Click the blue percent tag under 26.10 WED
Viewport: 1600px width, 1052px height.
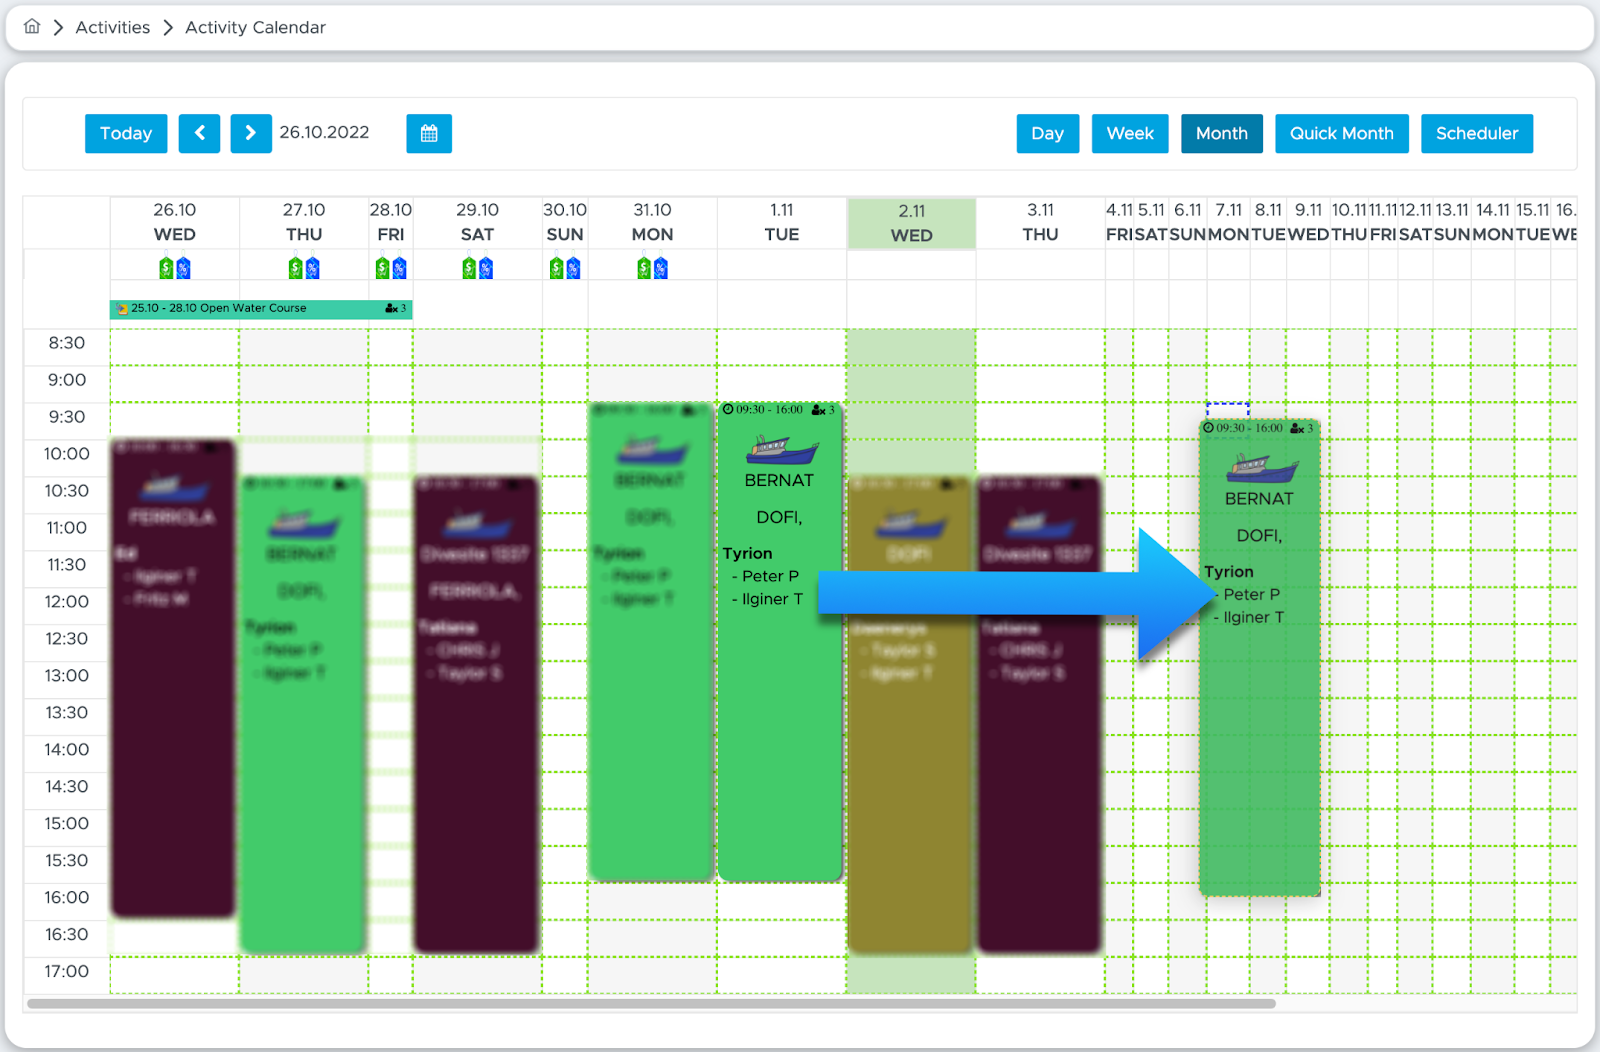coord(183,268)
